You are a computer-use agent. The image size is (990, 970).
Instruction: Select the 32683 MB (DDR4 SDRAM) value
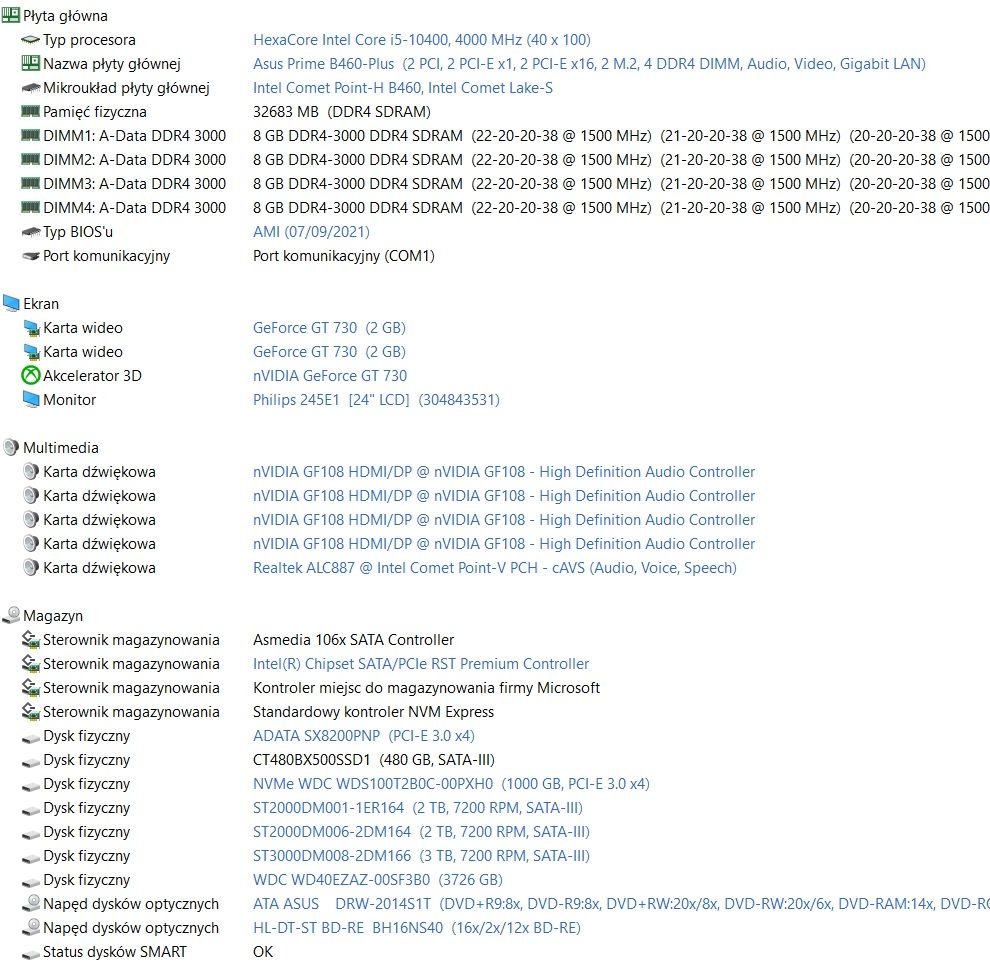tap(342, 112)
